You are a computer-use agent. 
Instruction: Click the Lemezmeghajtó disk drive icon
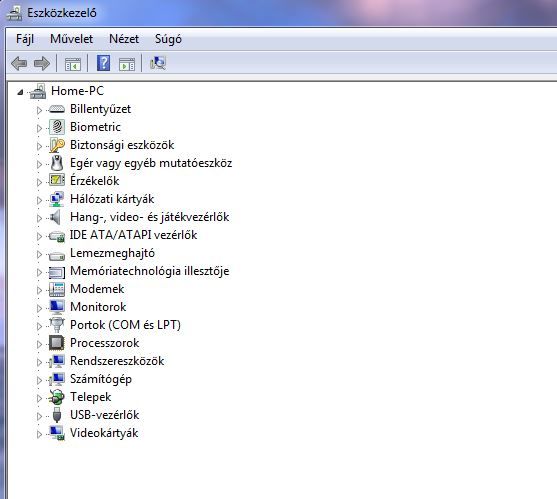pos(57,255)
